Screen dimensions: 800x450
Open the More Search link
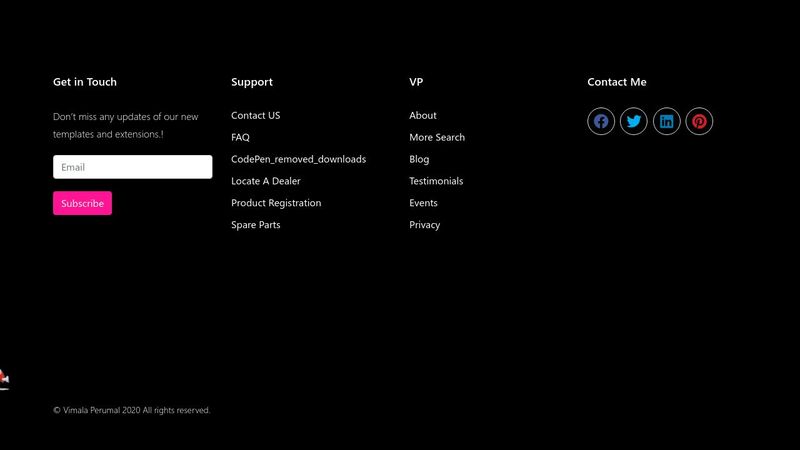coord(437,137)
